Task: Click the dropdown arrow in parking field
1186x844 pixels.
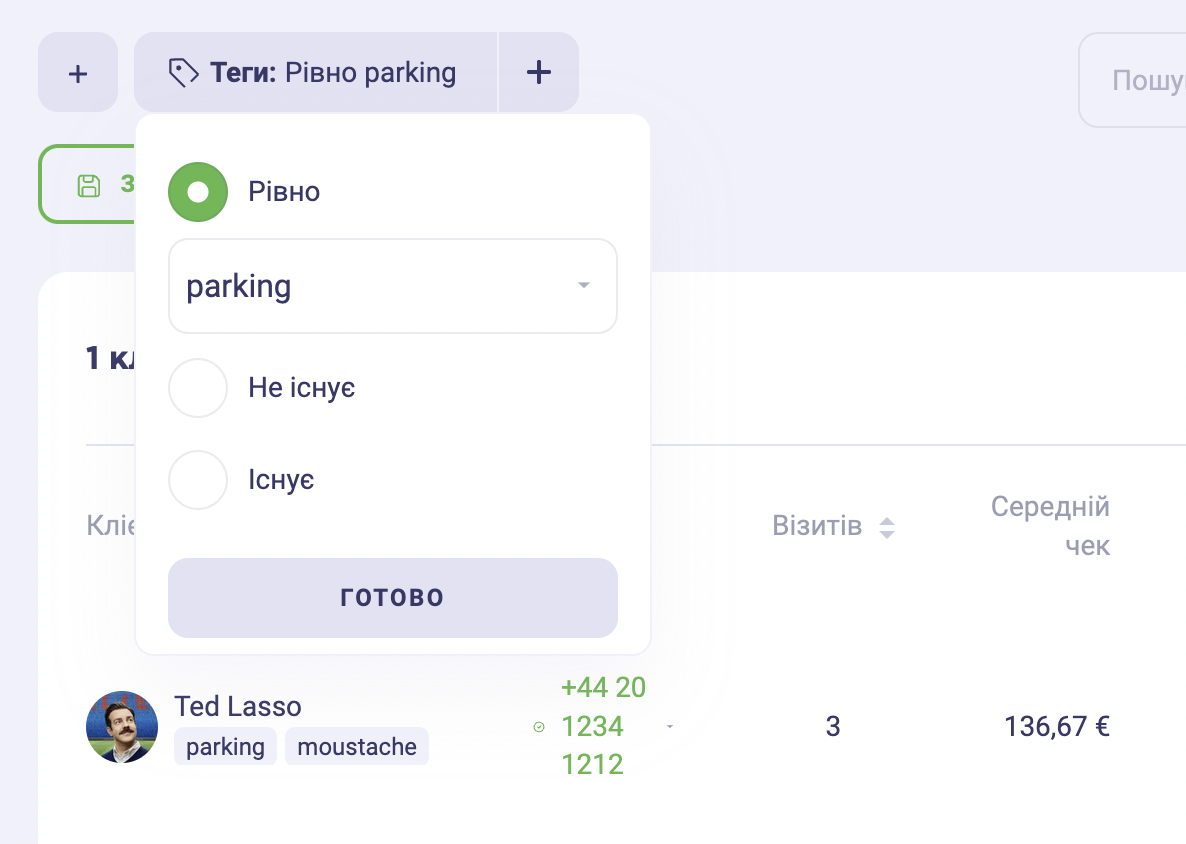Action: pyautogui.click(x=583, y=285)
